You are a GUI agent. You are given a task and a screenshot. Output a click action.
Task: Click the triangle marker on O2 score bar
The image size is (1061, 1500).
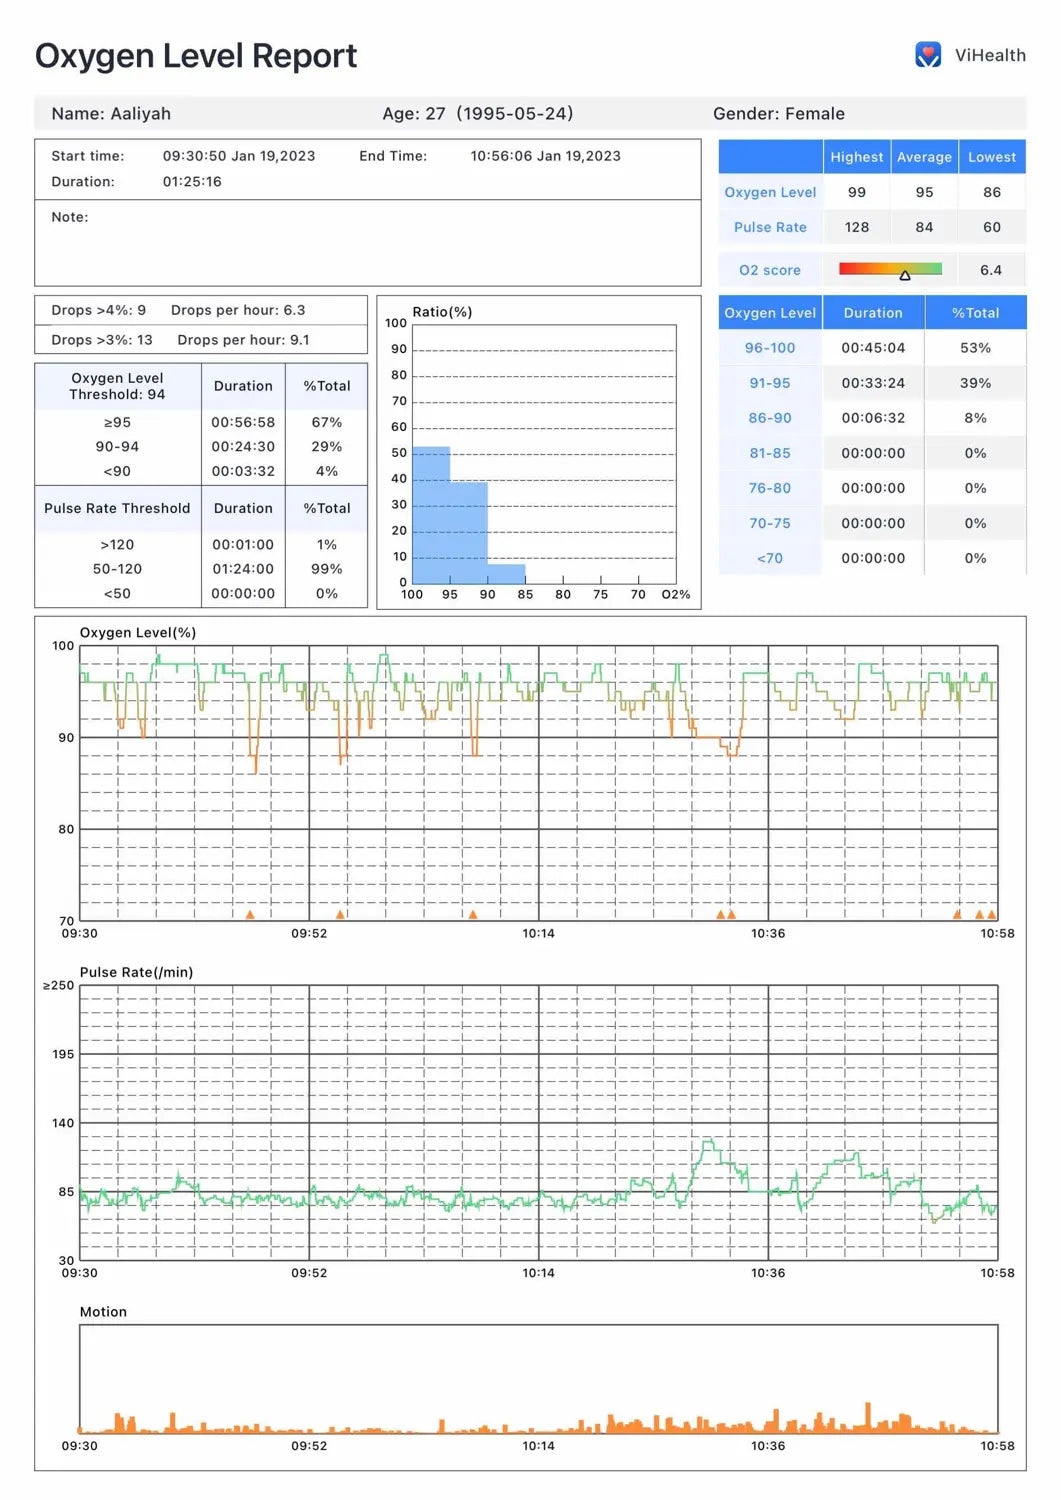(905, 275)
